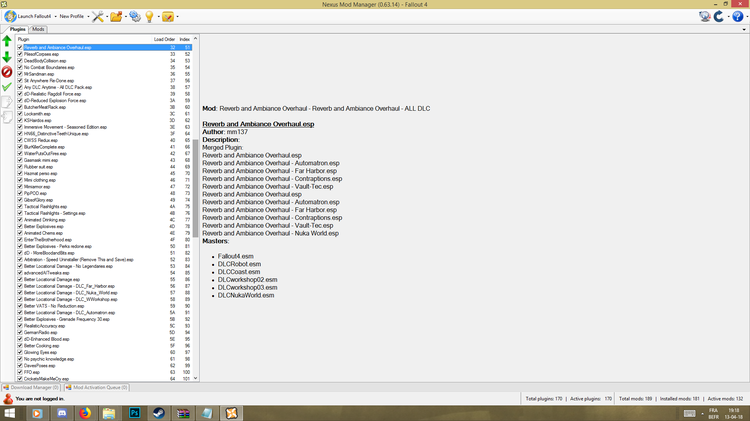This screenshot has height=421, width=750.
Task: Open the settings gears icon
Action: point(135,16)
